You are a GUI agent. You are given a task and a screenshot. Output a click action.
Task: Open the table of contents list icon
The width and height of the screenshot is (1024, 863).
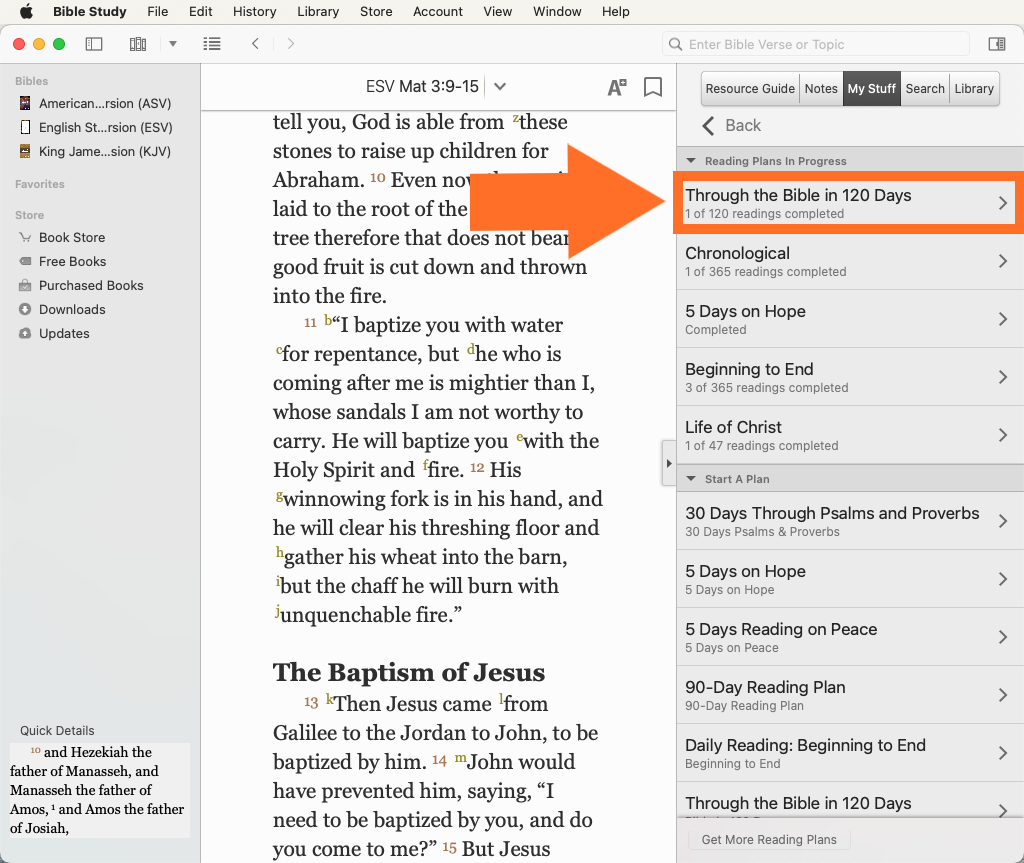(x=211, y=44)
